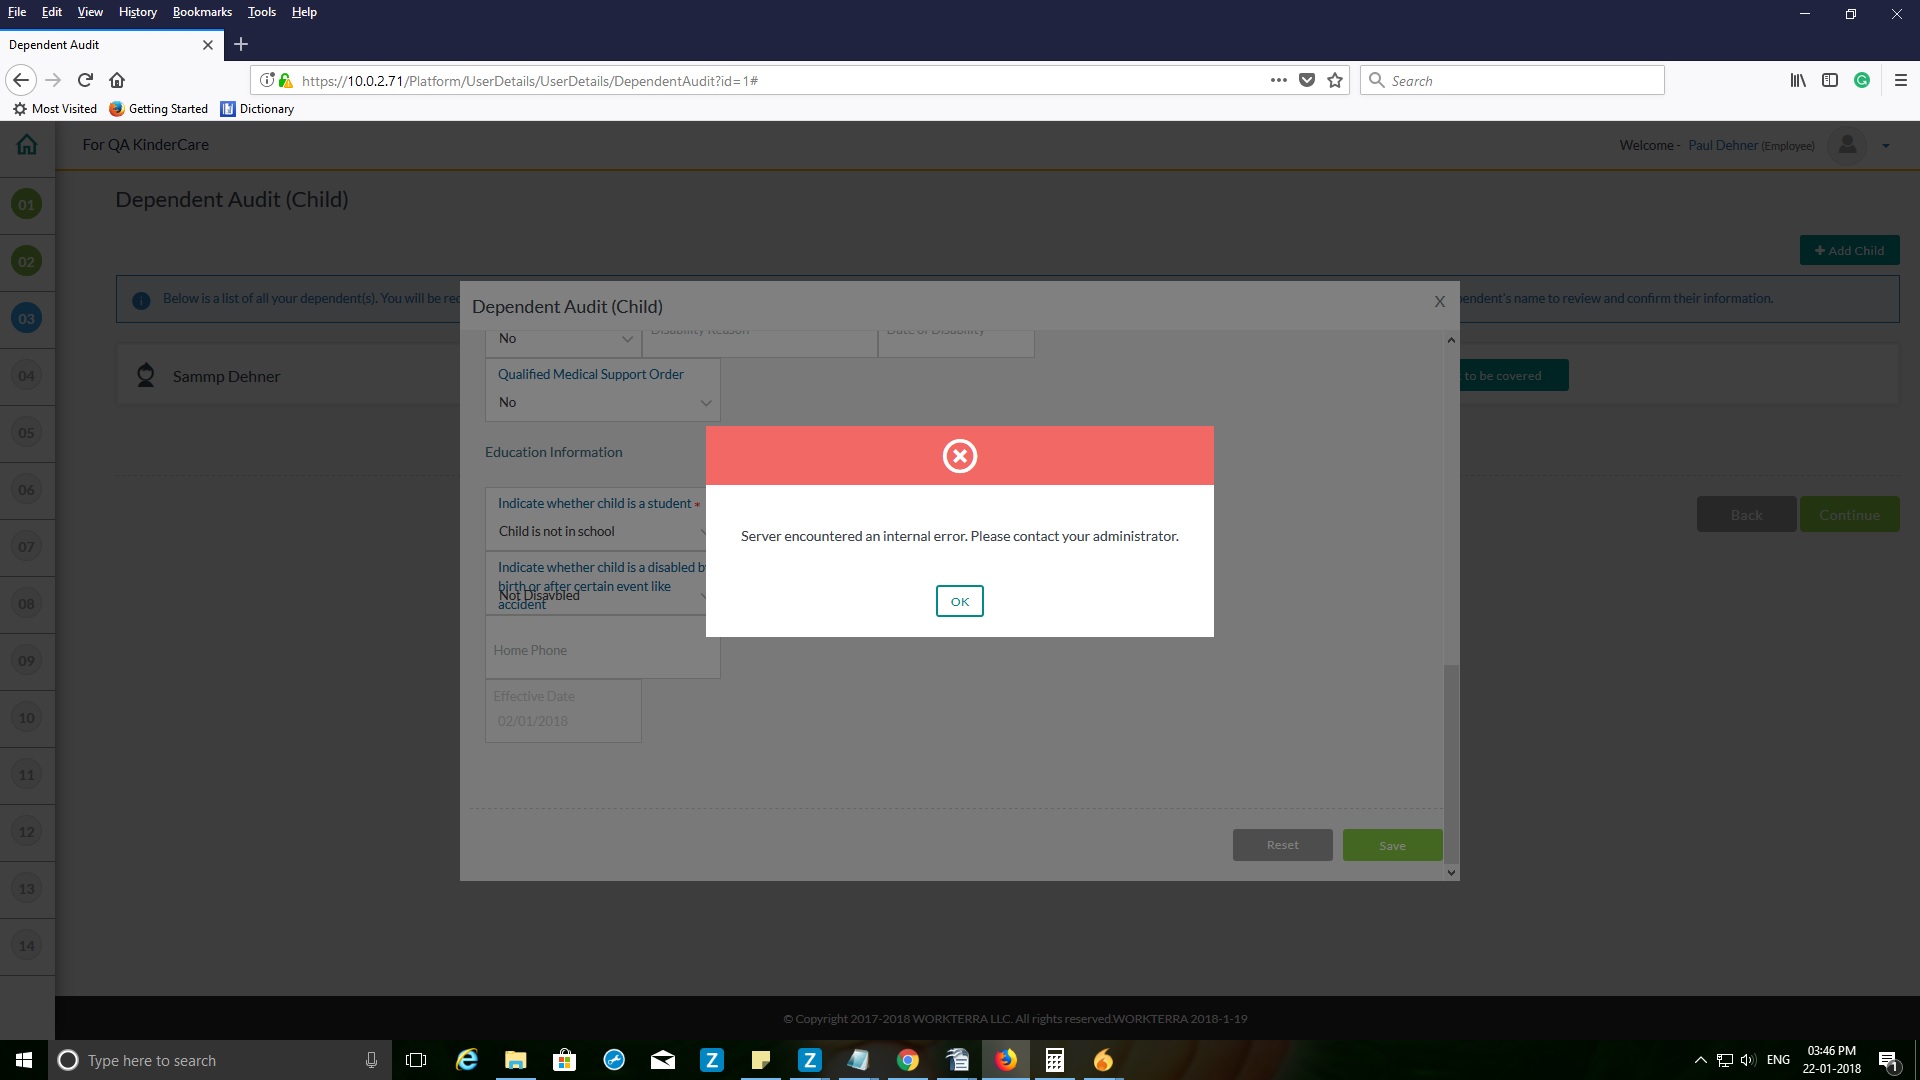Expand user profile dropdown arrow

tap(1885, 146)
